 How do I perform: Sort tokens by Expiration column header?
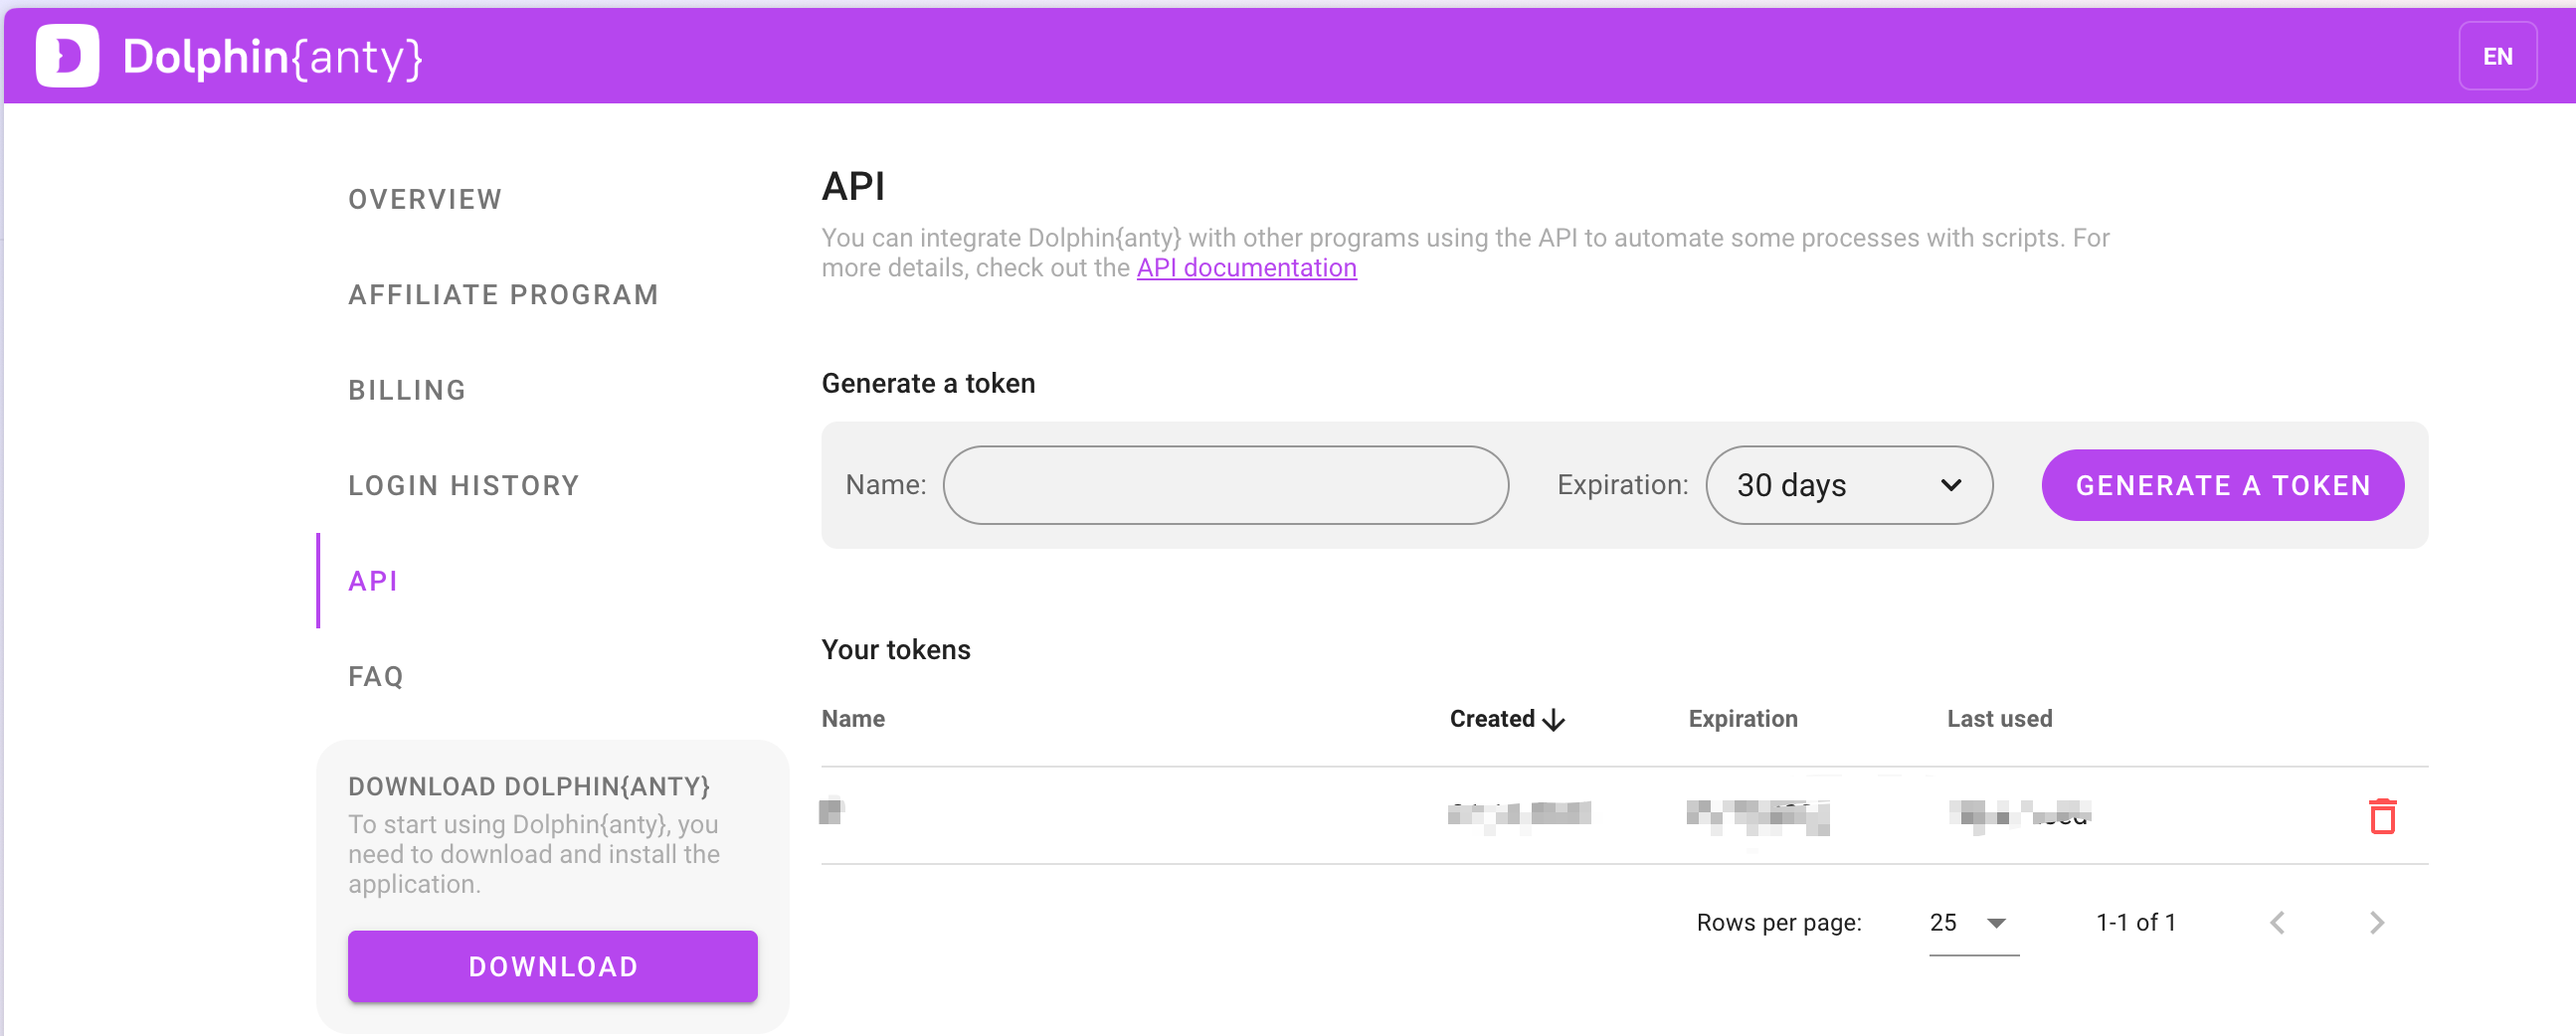click(1742, 719)
